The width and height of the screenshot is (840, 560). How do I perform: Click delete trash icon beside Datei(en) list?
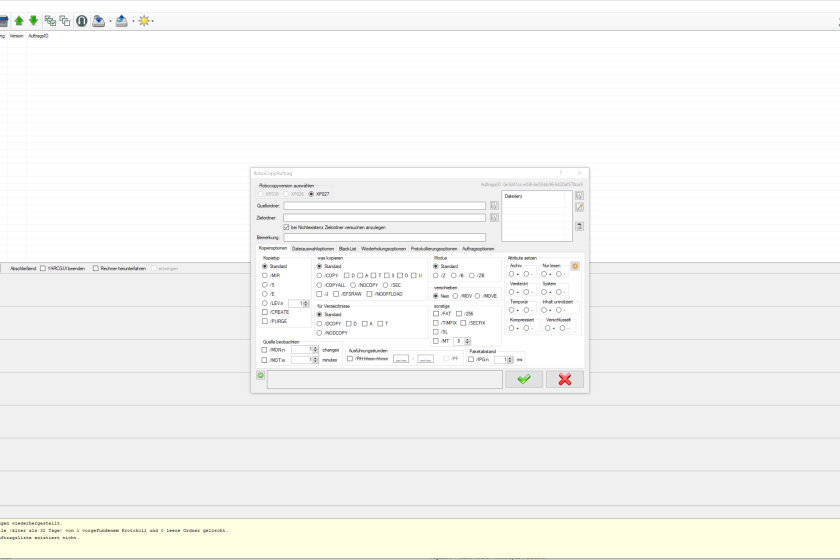pyautogui.click(x=579, y=226)
